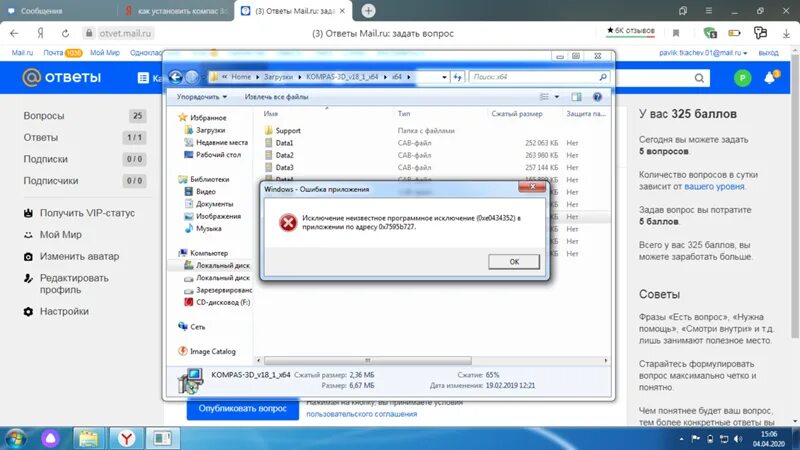Sort by Имя column header
This screenshot has height=450, width=800.
(x=271, y=114)
